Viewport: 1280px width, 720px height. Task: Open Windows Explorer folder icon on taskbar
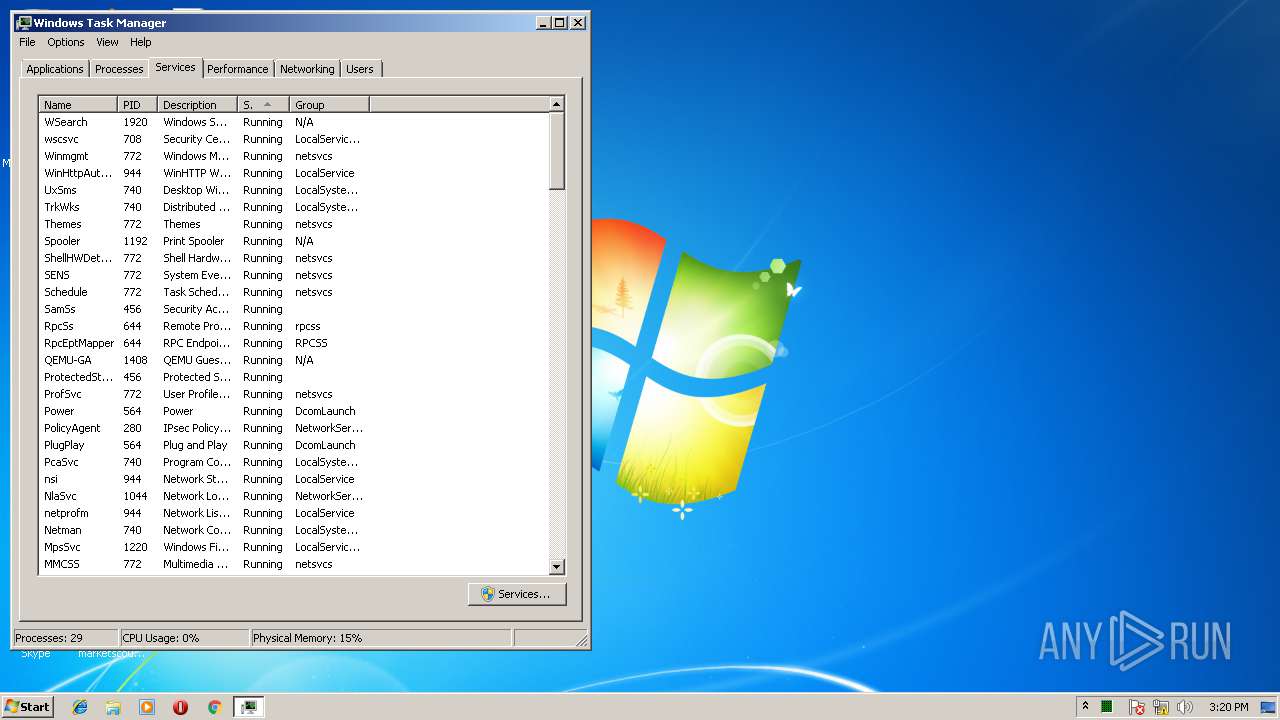(113, 707)
